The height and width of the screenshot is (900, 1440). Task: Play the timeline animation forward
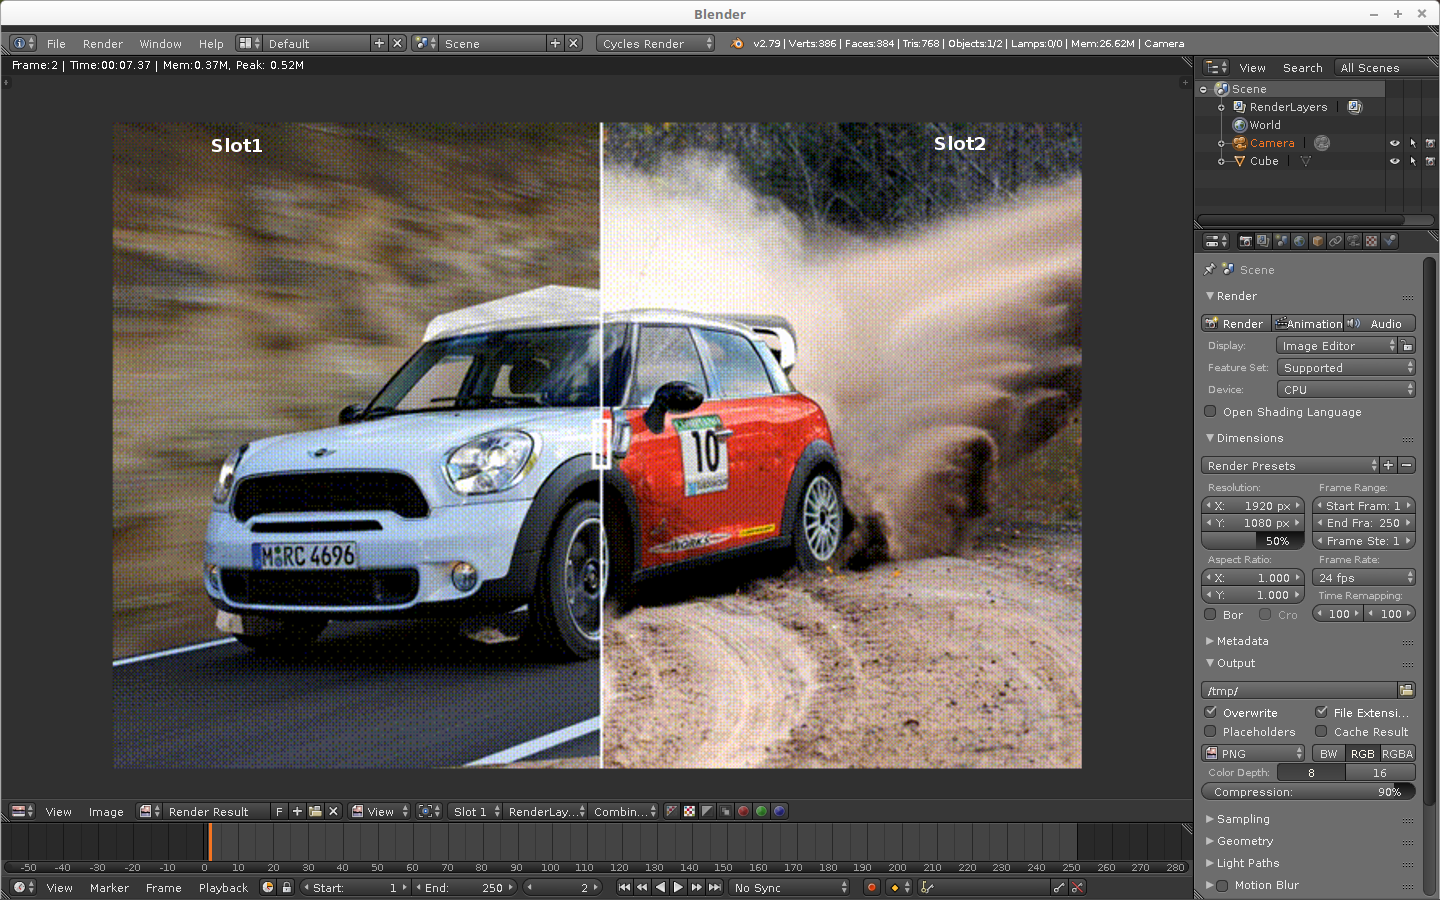tap(678, 887)
